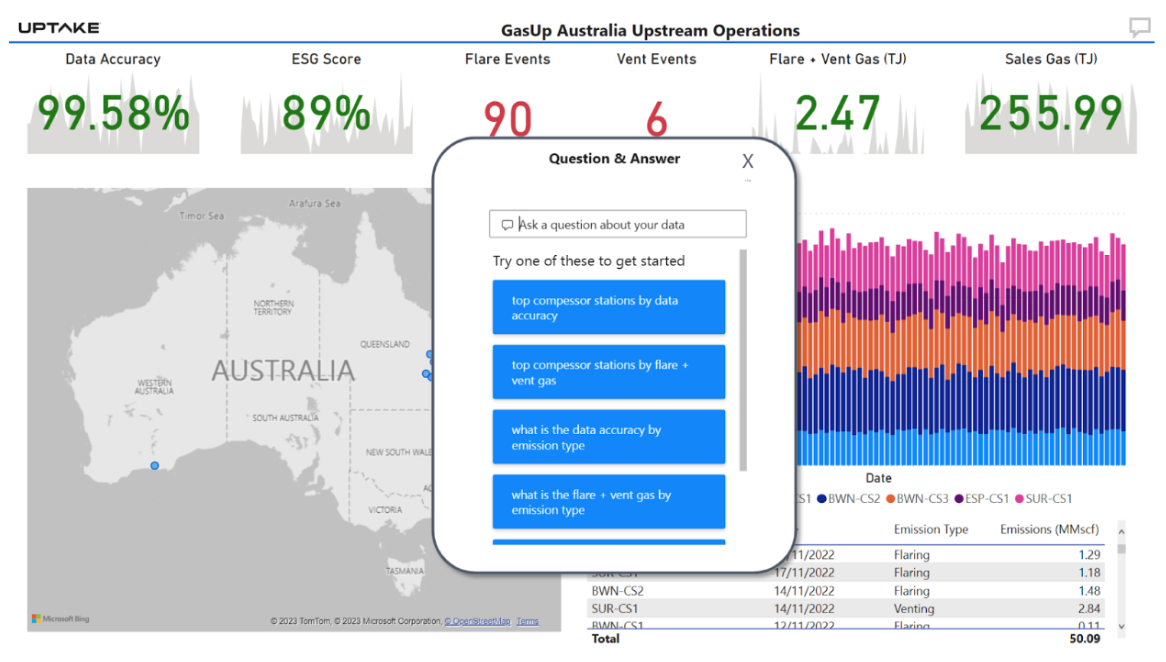This screenshot has width=1166, height=662.
Task: Close the Question & Answer popup
Action: (747, 161)
